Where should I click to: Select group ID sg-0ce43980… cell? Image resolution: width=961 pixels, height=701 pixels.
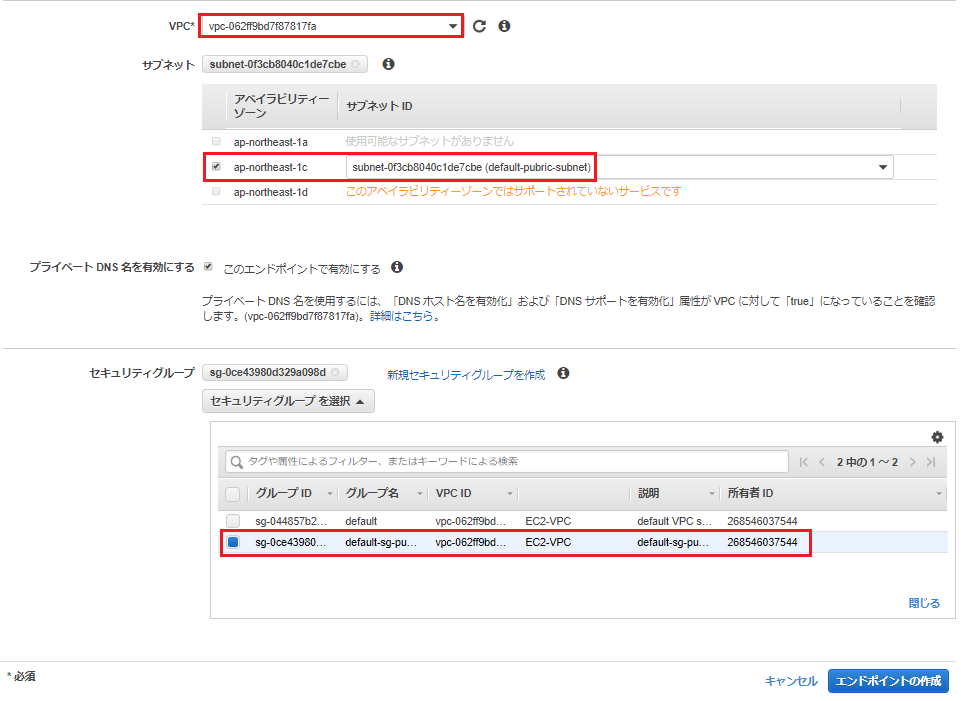pyautogui.click(x=291, y=542)
